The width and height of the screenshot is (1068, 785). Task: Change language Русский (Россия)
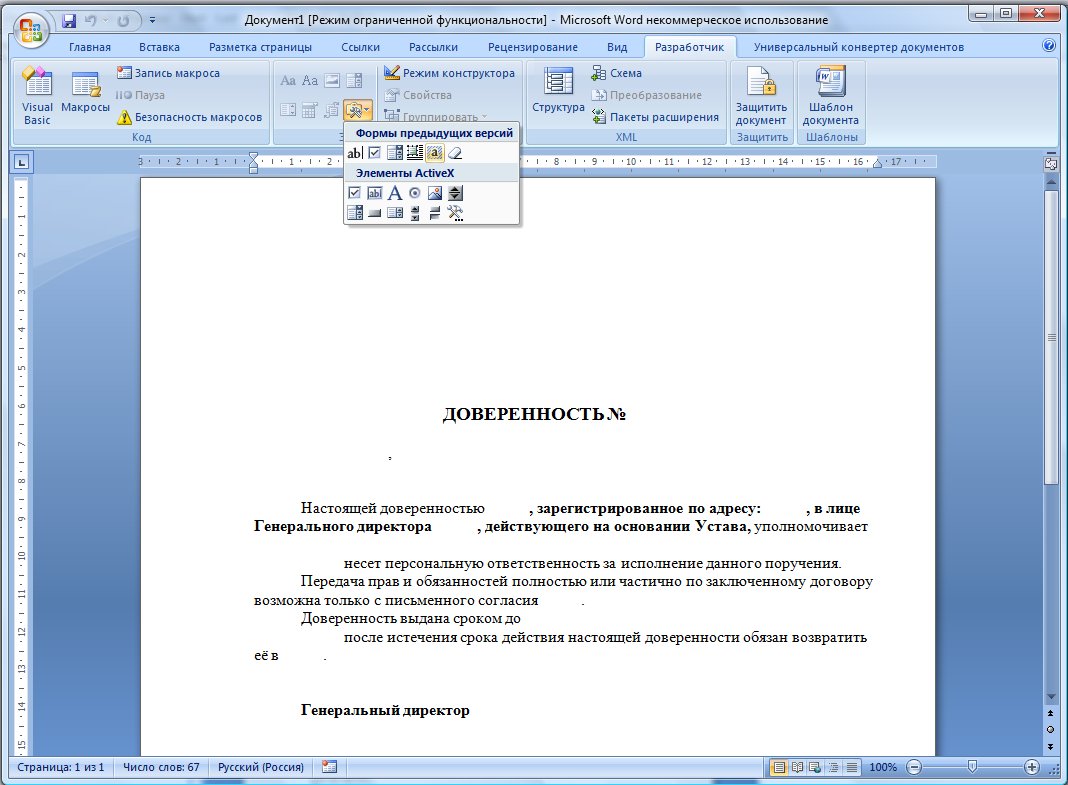click(260, 767)
